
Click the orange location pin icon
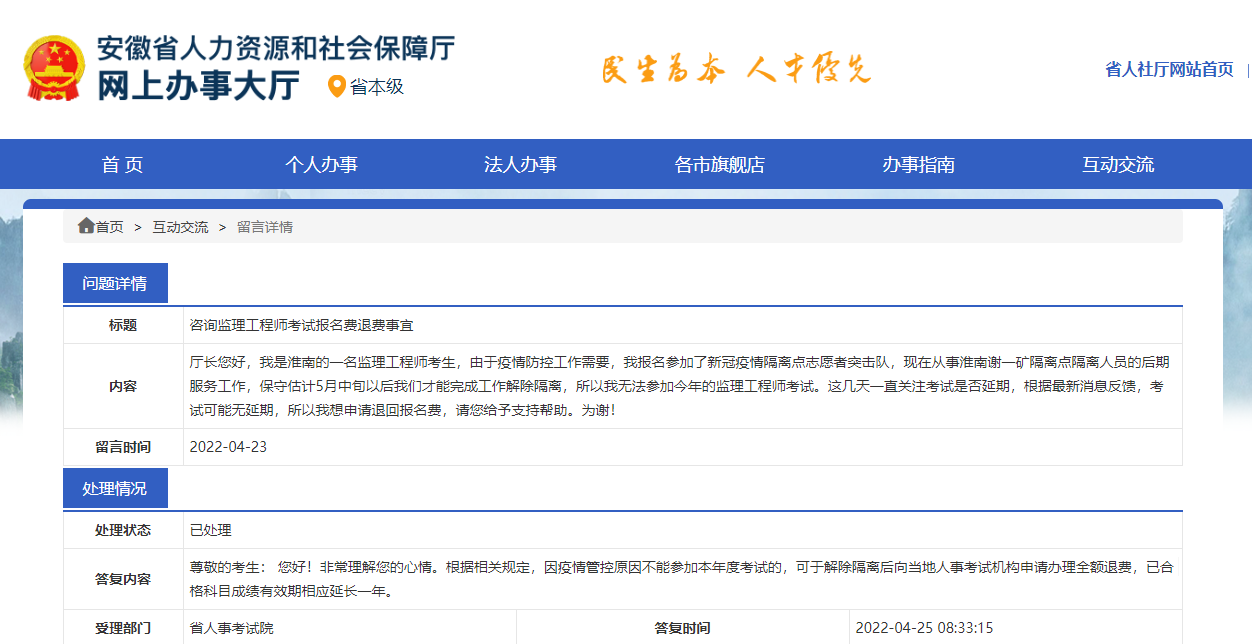337,87
